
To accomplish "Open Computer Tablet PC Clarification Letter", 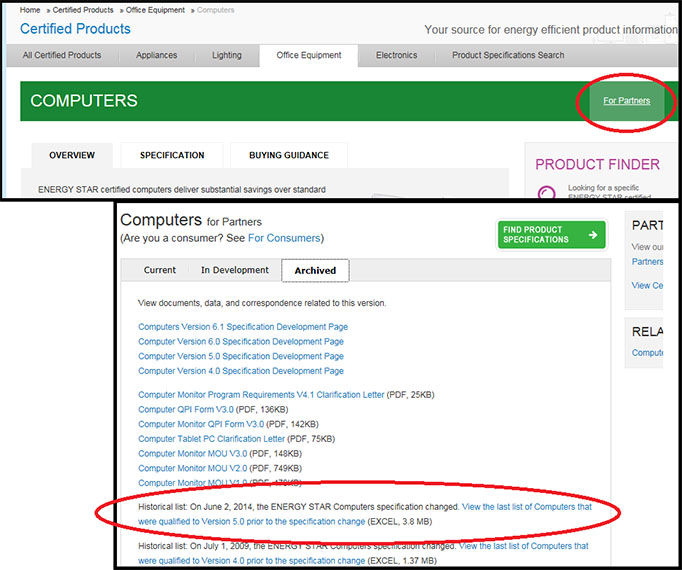I will 211,439.
